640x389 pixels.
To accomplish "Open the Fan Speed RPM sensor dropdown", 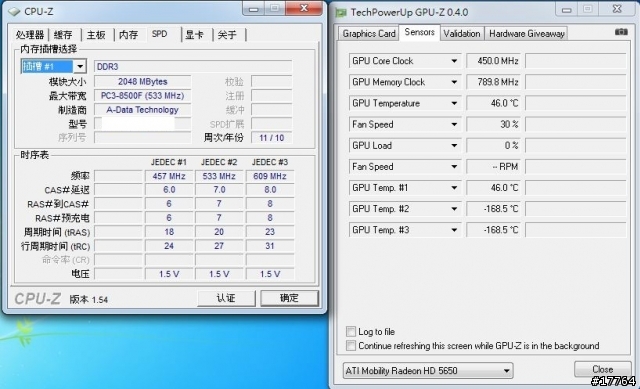I will [454, 167].
